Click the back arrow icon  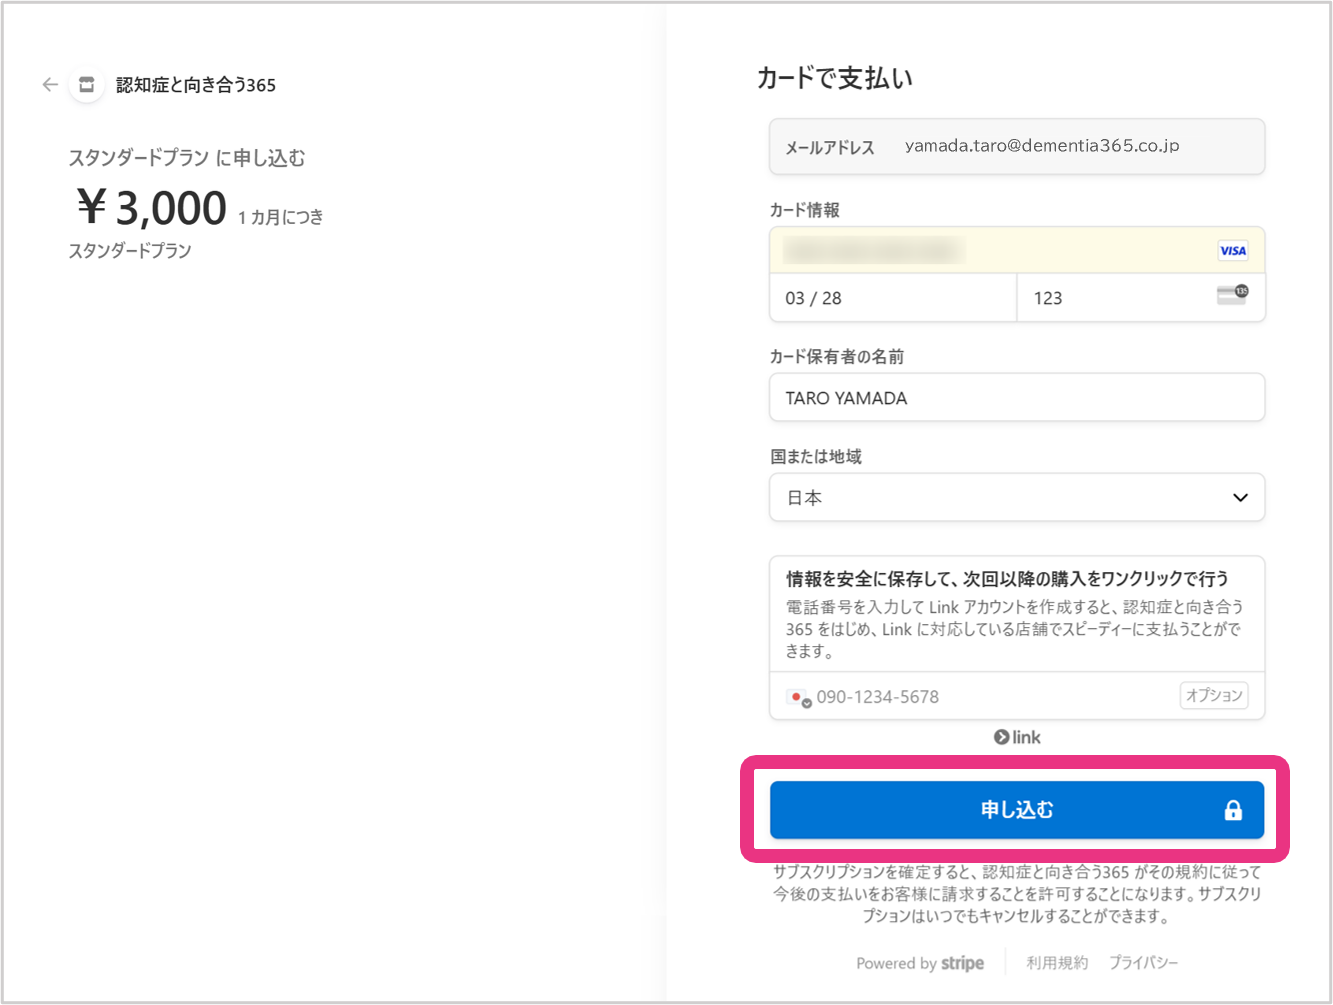pyautogui.click(x=50, y=85)
